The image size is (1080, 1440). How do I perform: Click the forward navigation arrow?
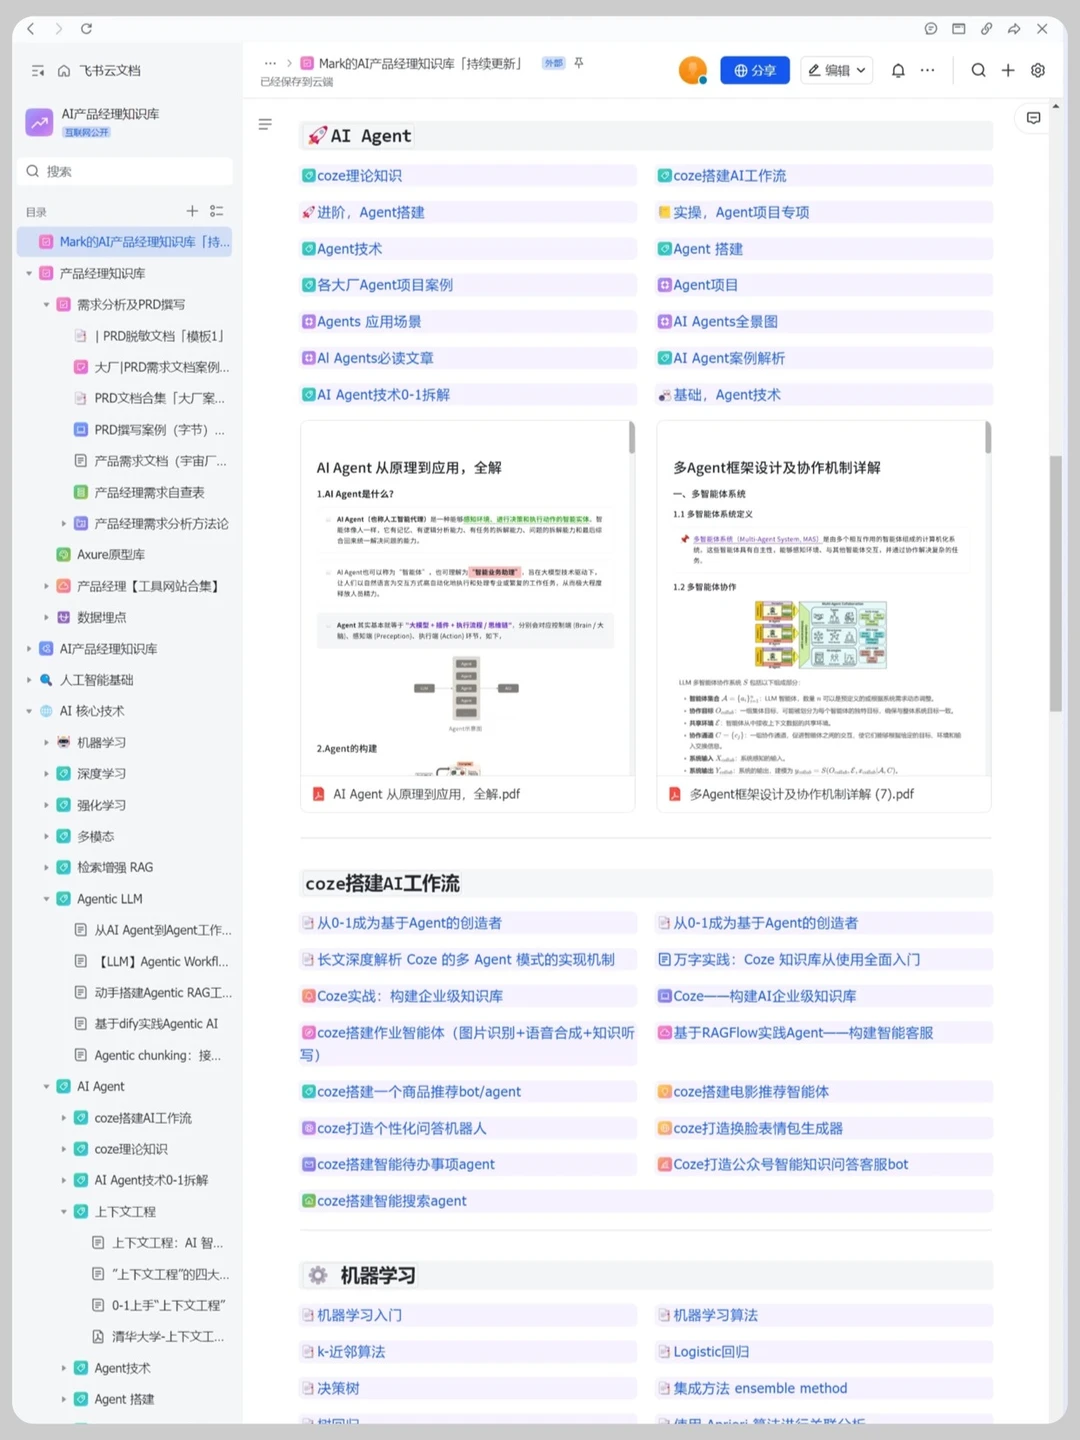click(58, 29)
